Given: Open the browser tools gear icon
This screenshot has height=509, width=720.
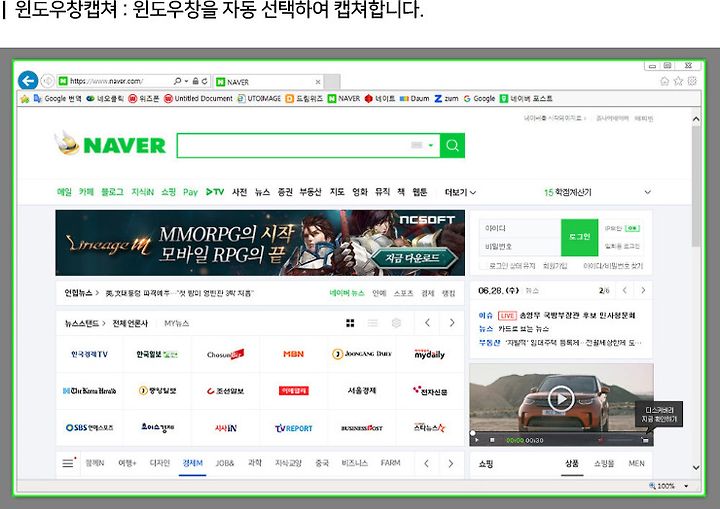Looking at the screenshot, I should coord(692,81).
